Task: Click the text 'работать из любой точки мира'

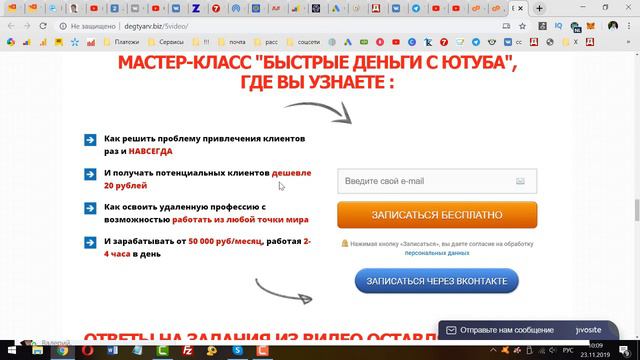Action: (x=240, y=220)
